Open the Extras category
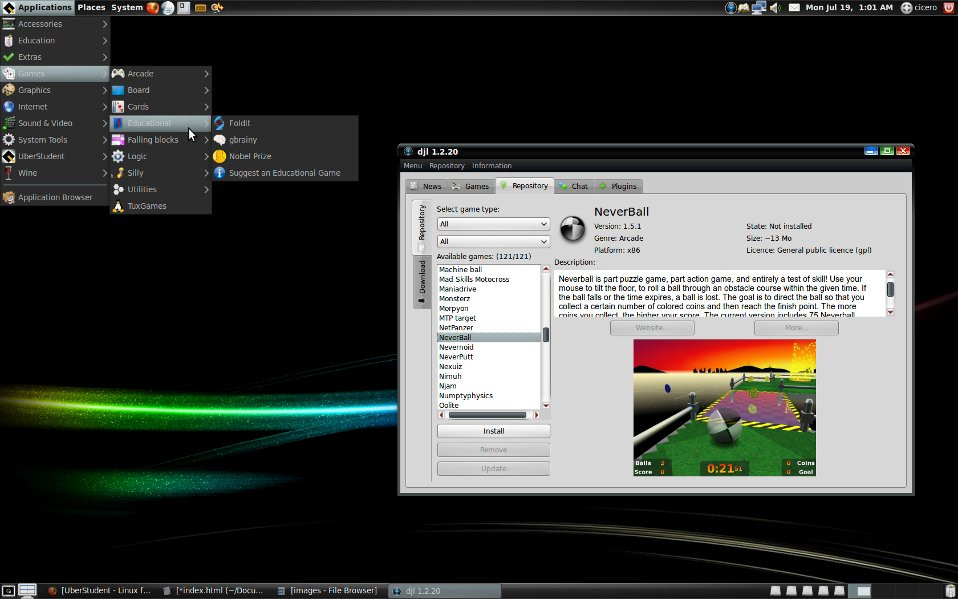 55,57
